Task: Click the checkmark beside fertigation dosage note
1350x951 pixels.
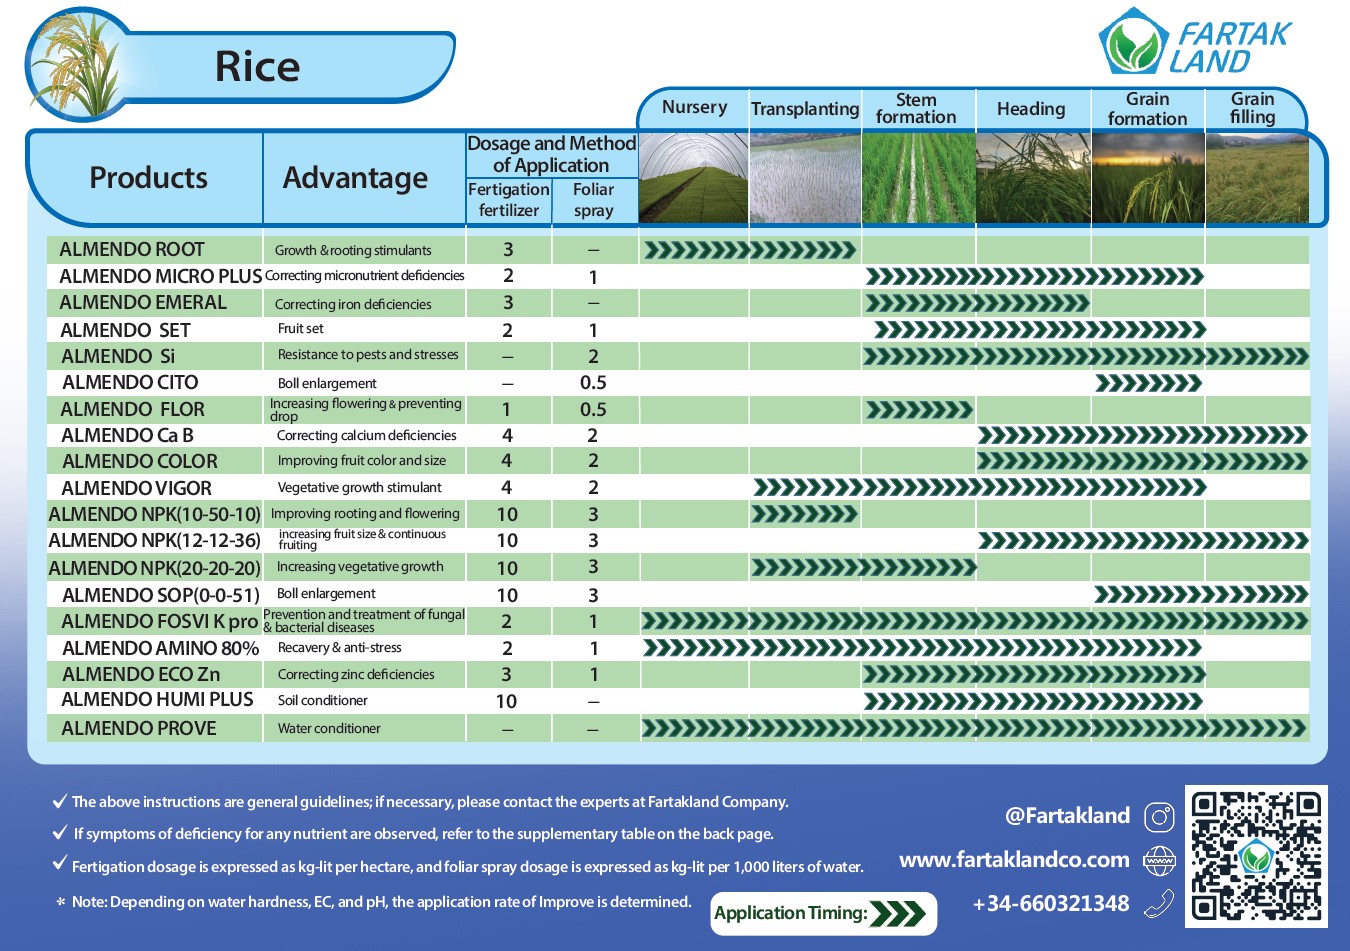Action: click(59, 865)
